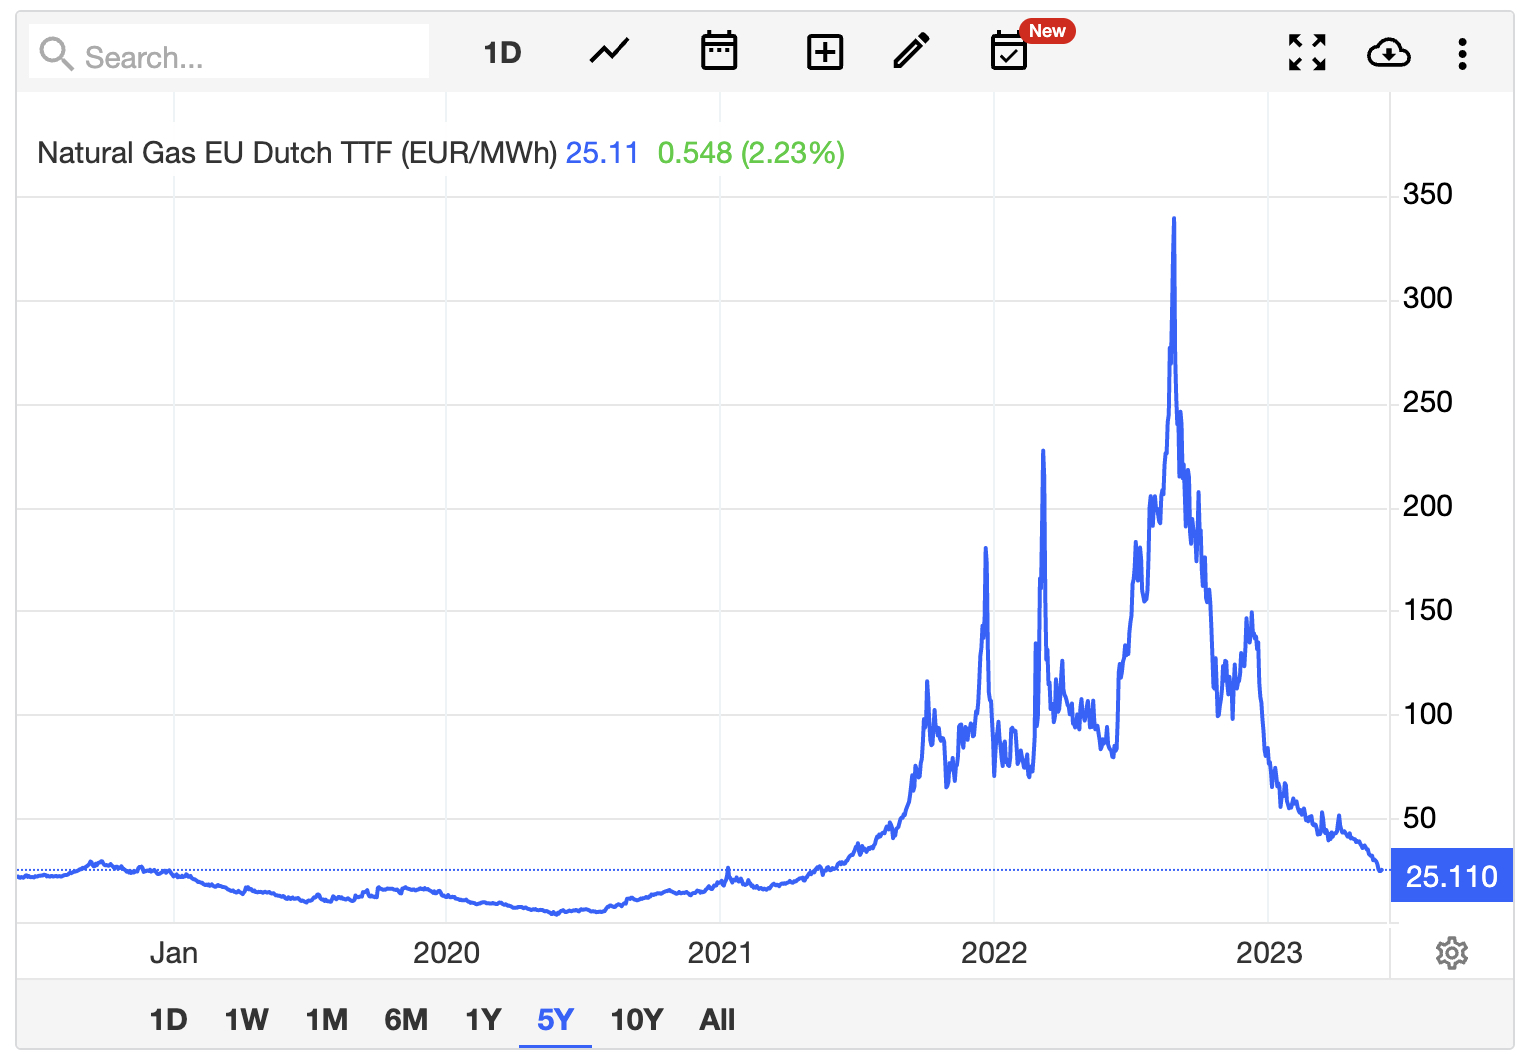Click the 25.110 current price label
Screen dimensions: 1524x1056
coord(1451,876)
